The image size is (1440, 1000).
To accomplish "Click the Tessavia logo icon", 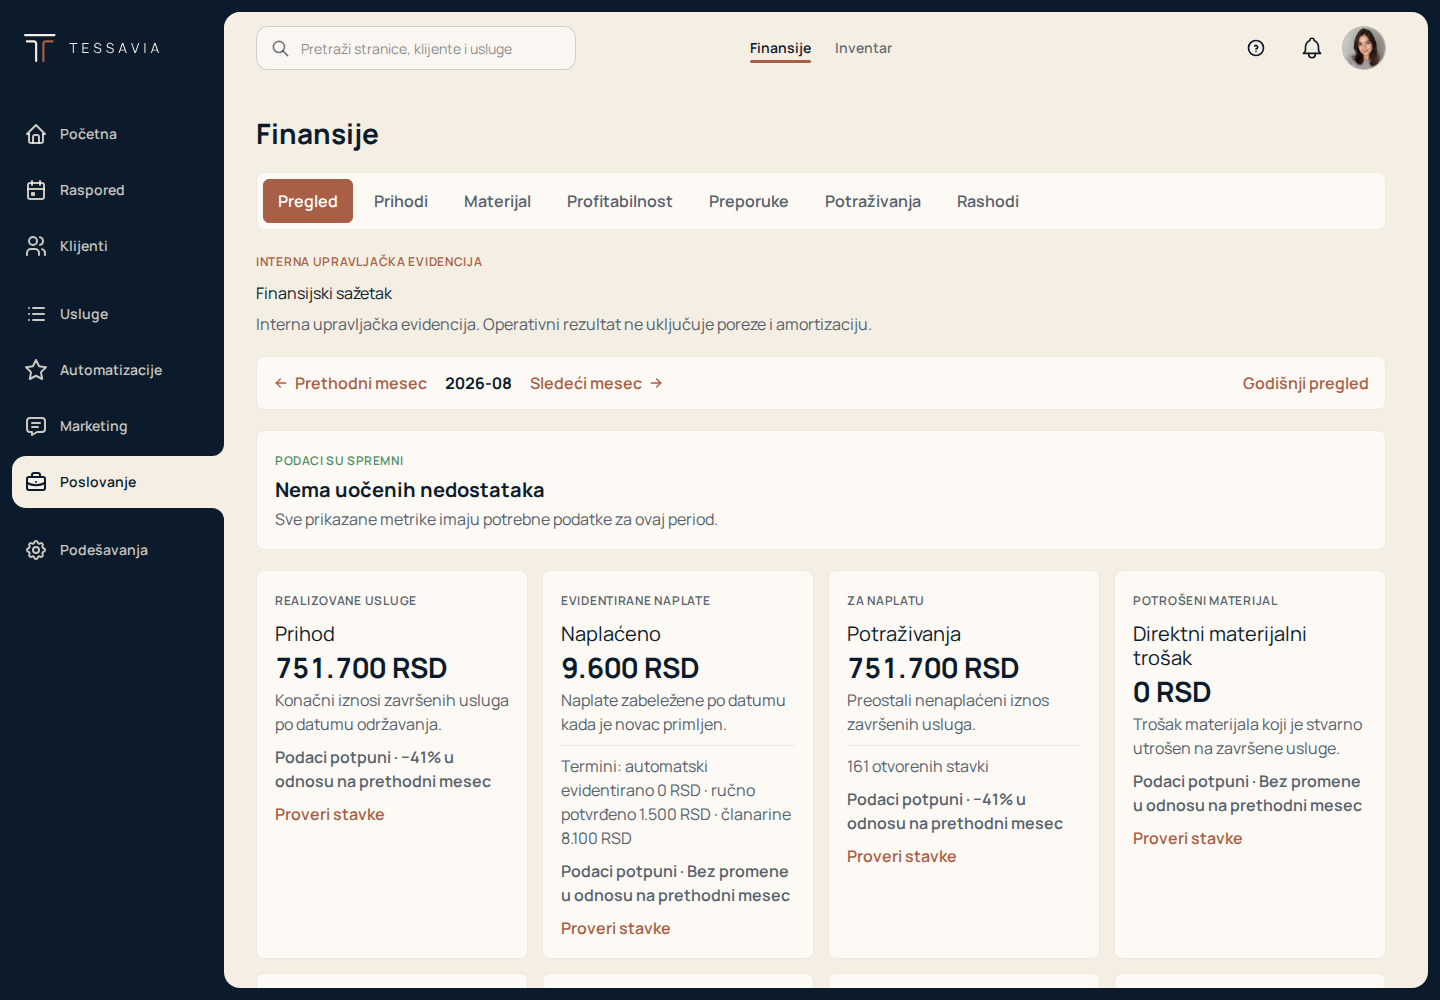I will 40,48.
